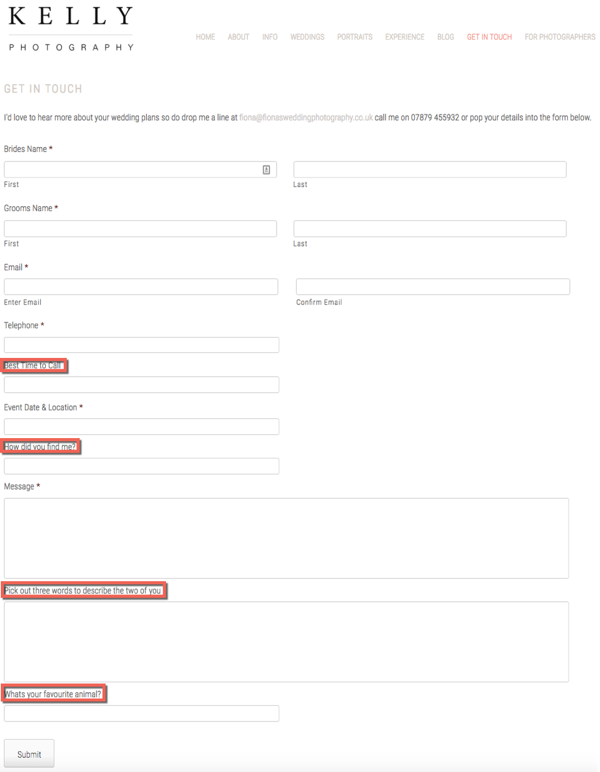Open FOR PHOTOGRAPHERS in the menu
600x772 pixels.
point(560,37)
